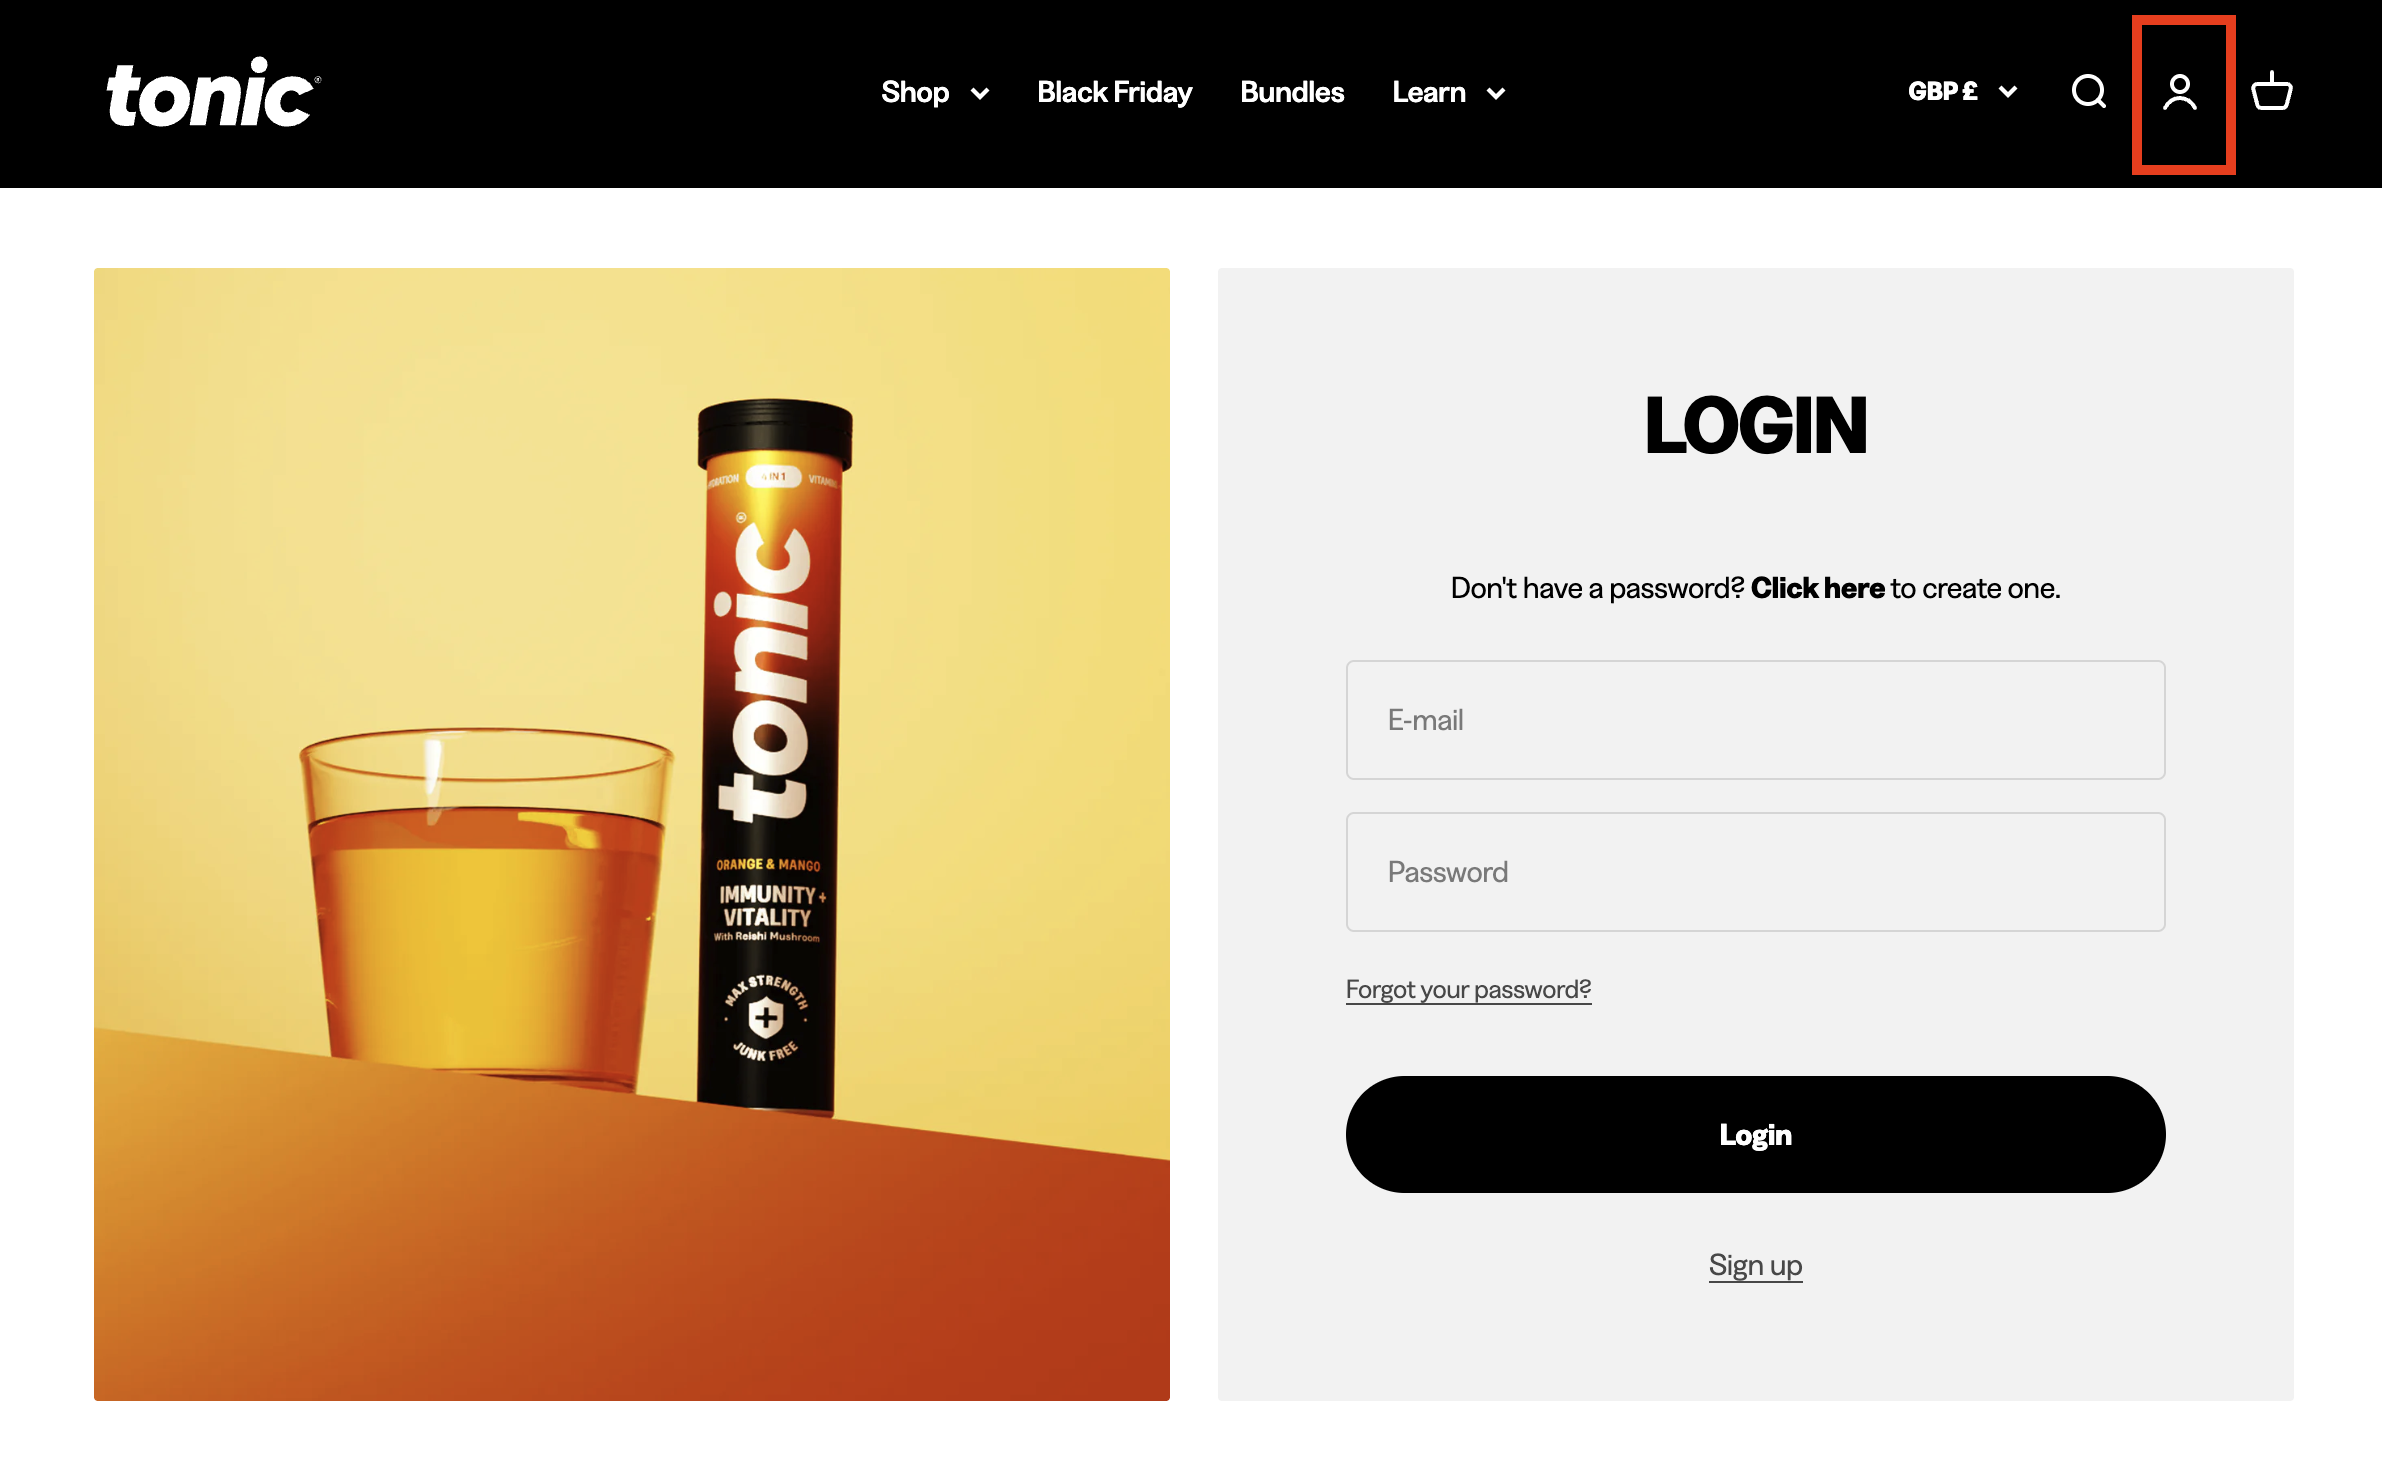The width and height of the screenshot is (2382, 1474).
Task: Open the Black Friday menu item
Action: (1114, 92)
